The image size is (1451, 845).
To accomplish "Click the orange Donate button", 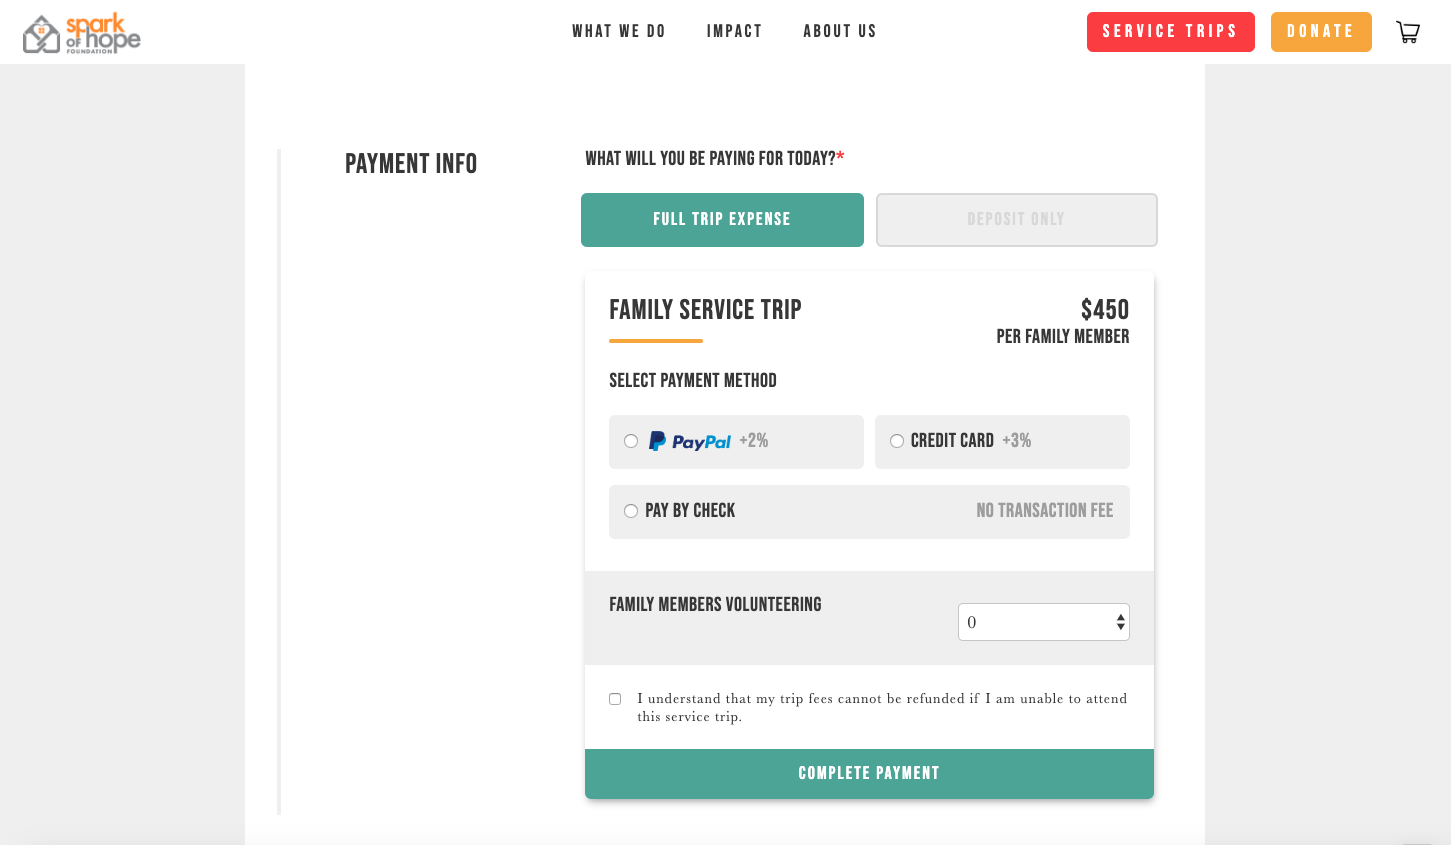I will click(1321, 32).
